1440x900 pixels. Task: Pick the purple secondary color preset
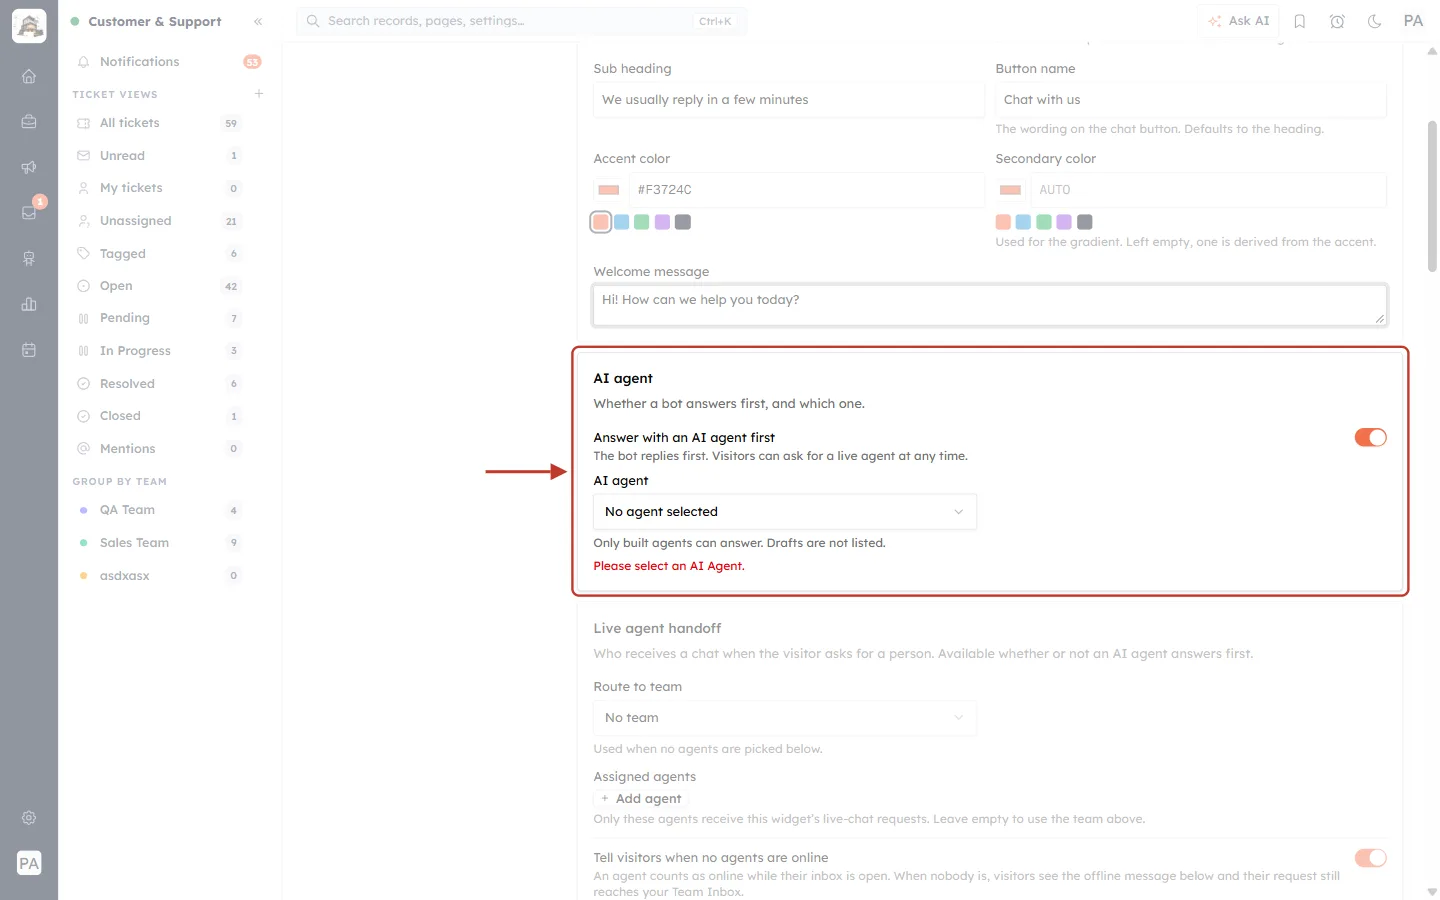coord(1064,222)
